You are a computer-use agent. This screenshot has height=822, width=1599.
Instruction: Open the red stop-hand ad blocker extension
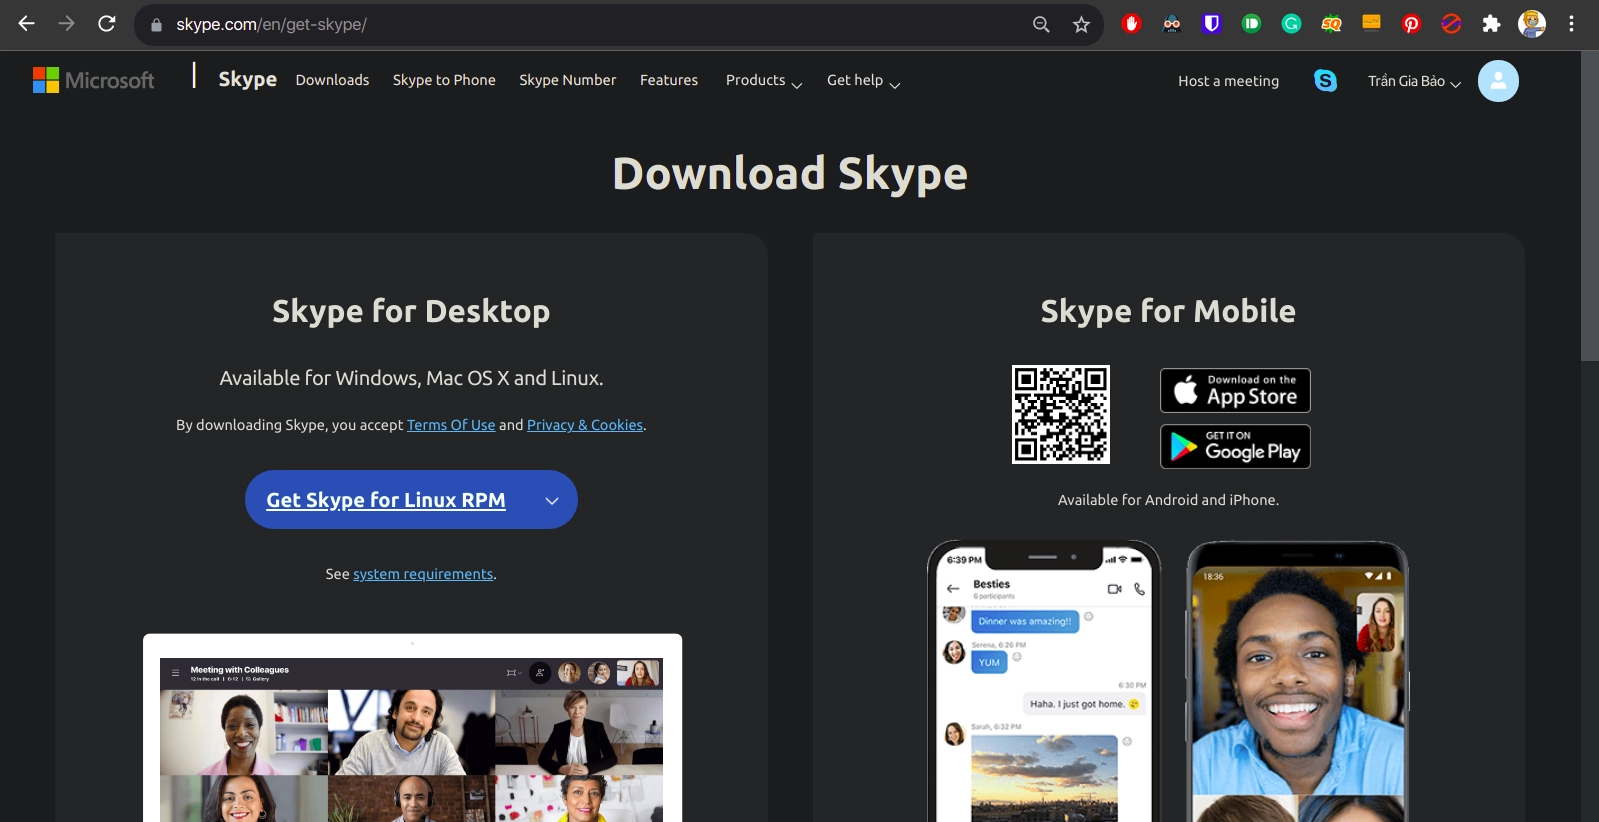point(1131,24)
